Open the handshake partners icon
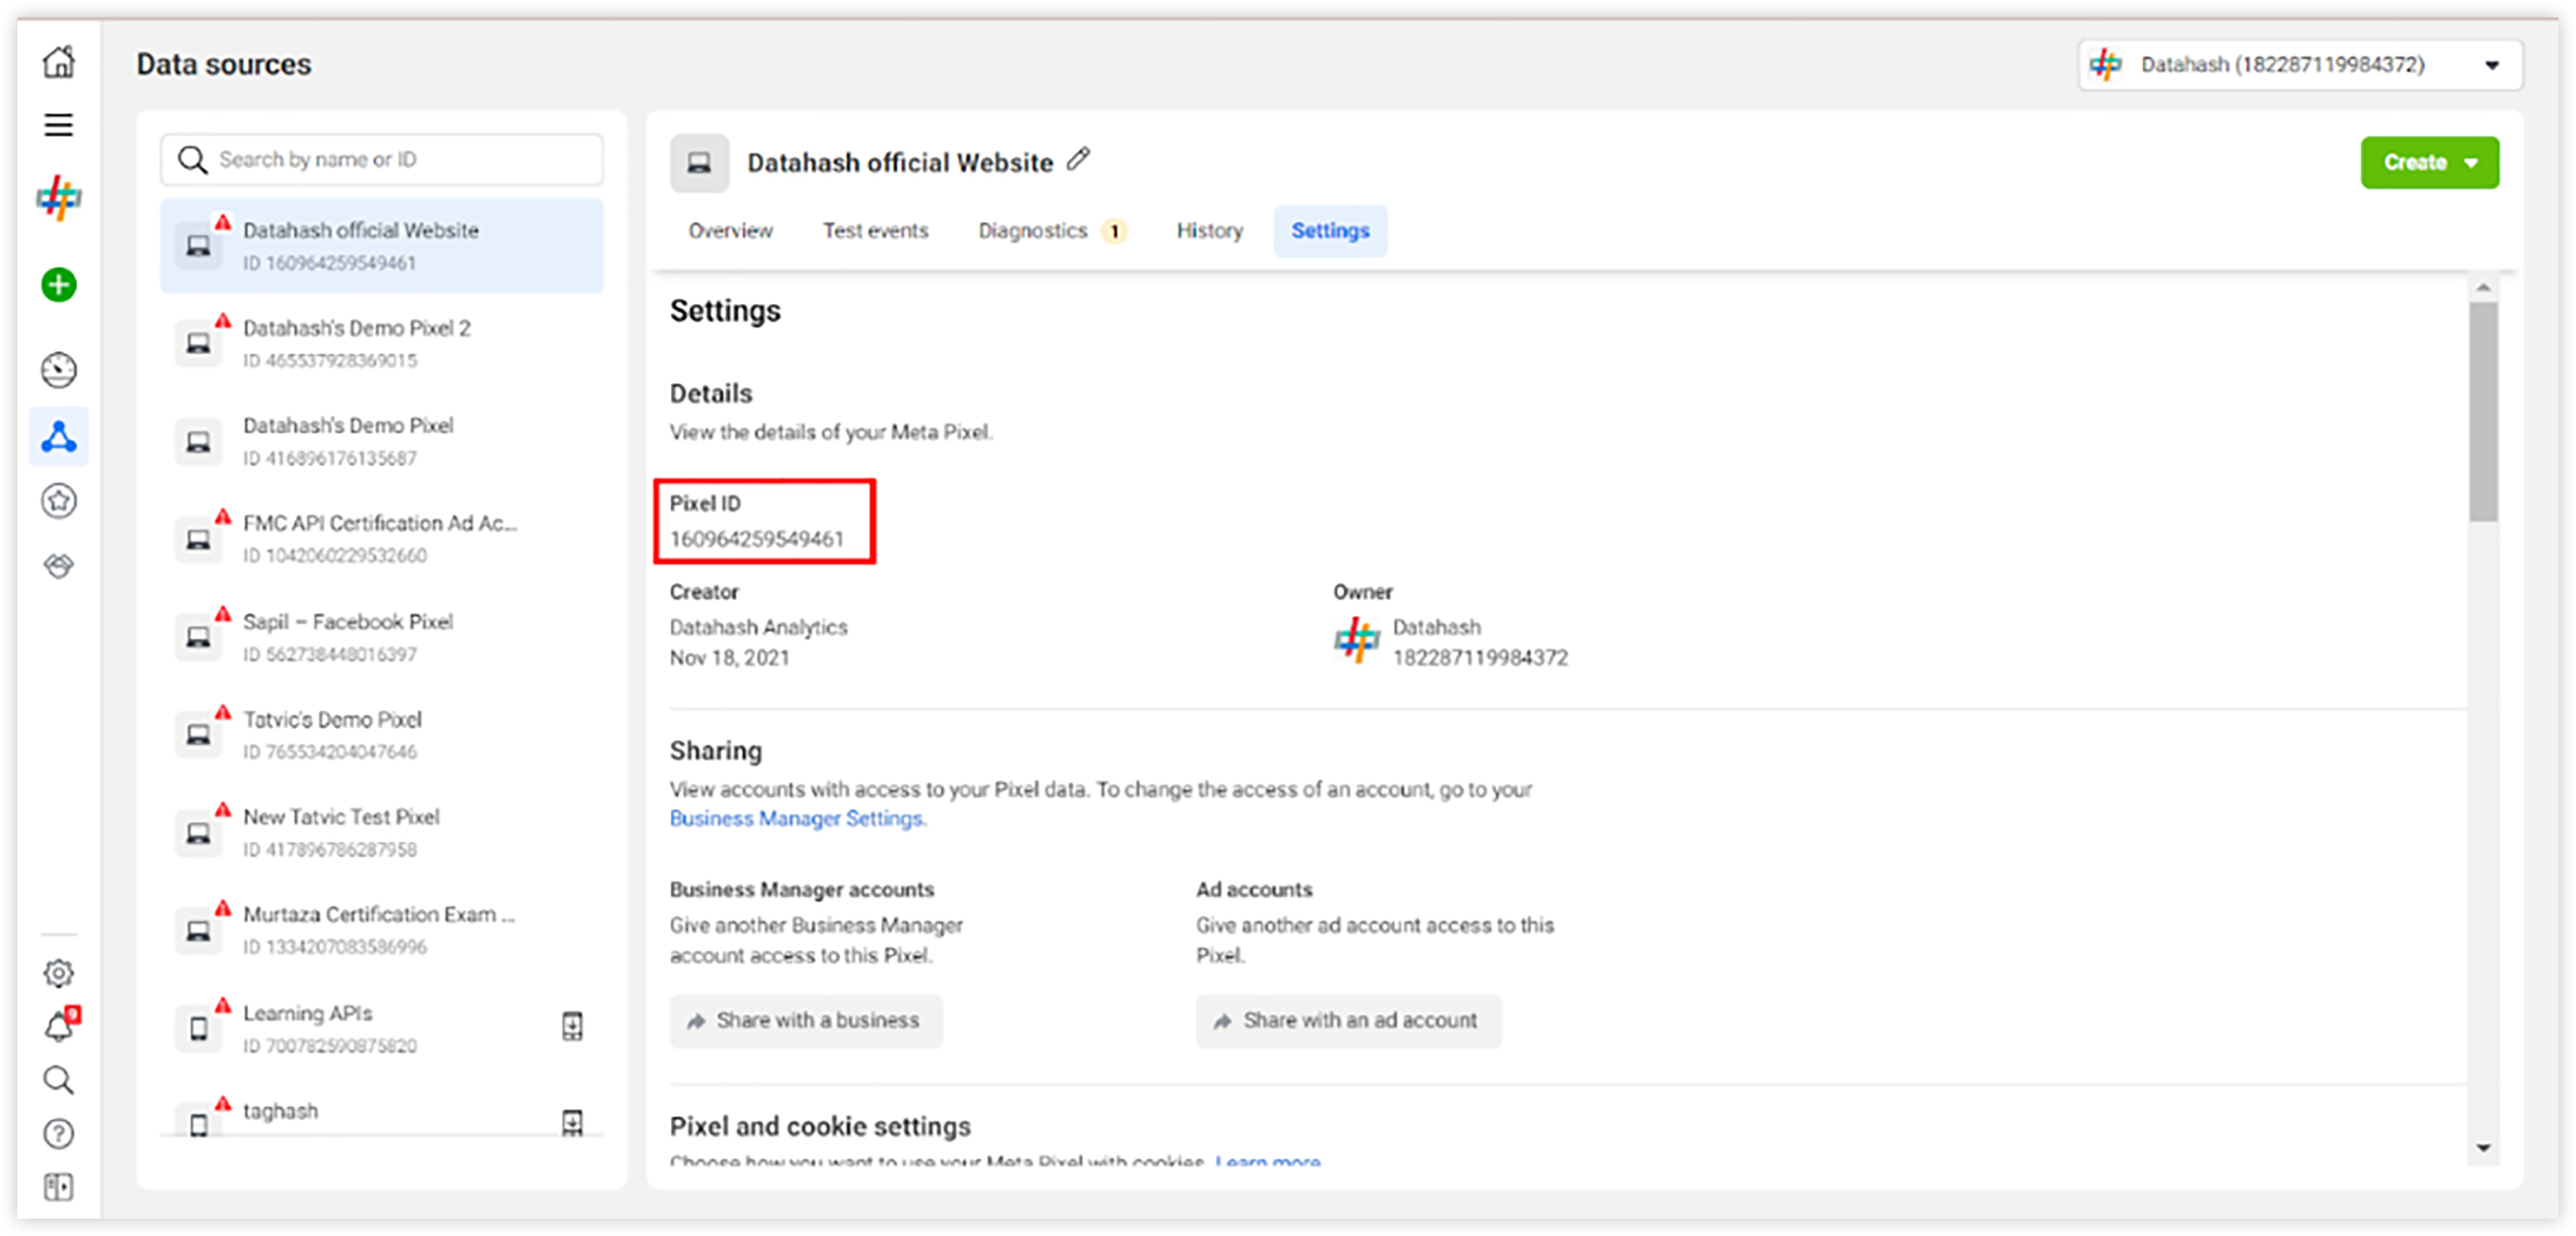The height and width of the screenshot is (1236, 2576). coord(59,566)
